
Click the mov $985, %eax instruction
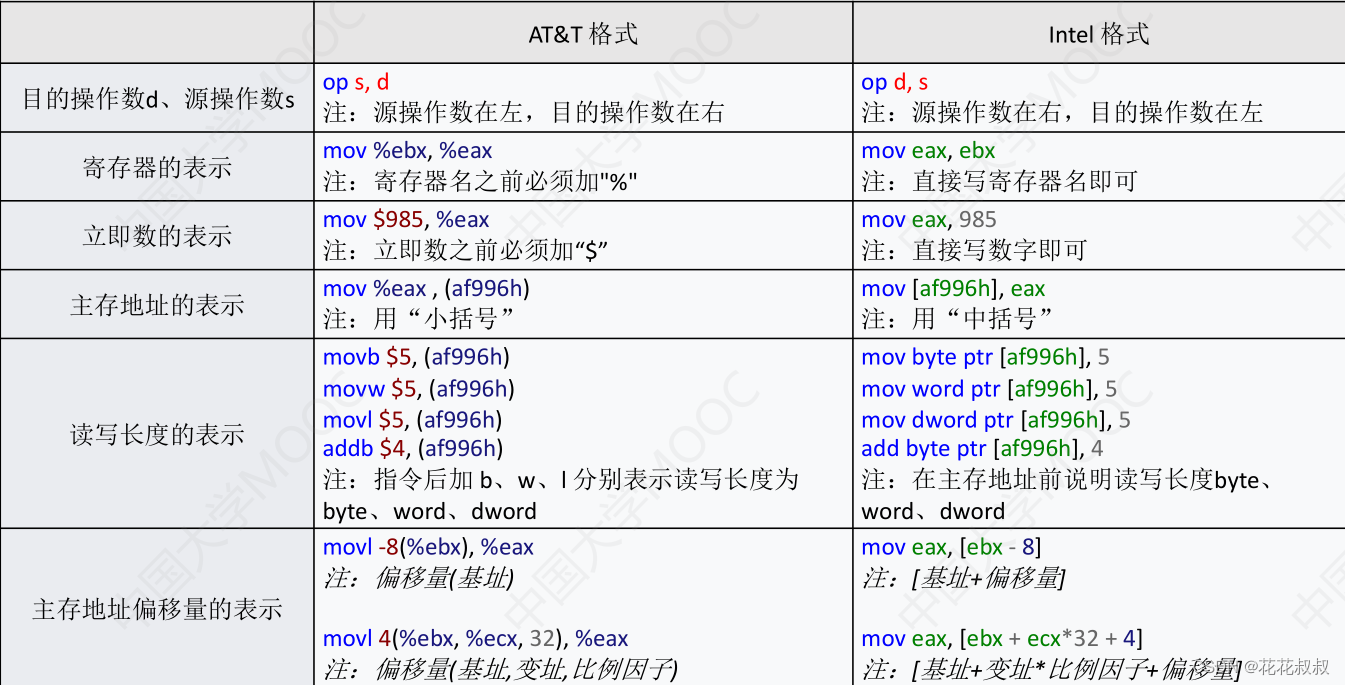(x=405, y=220)
